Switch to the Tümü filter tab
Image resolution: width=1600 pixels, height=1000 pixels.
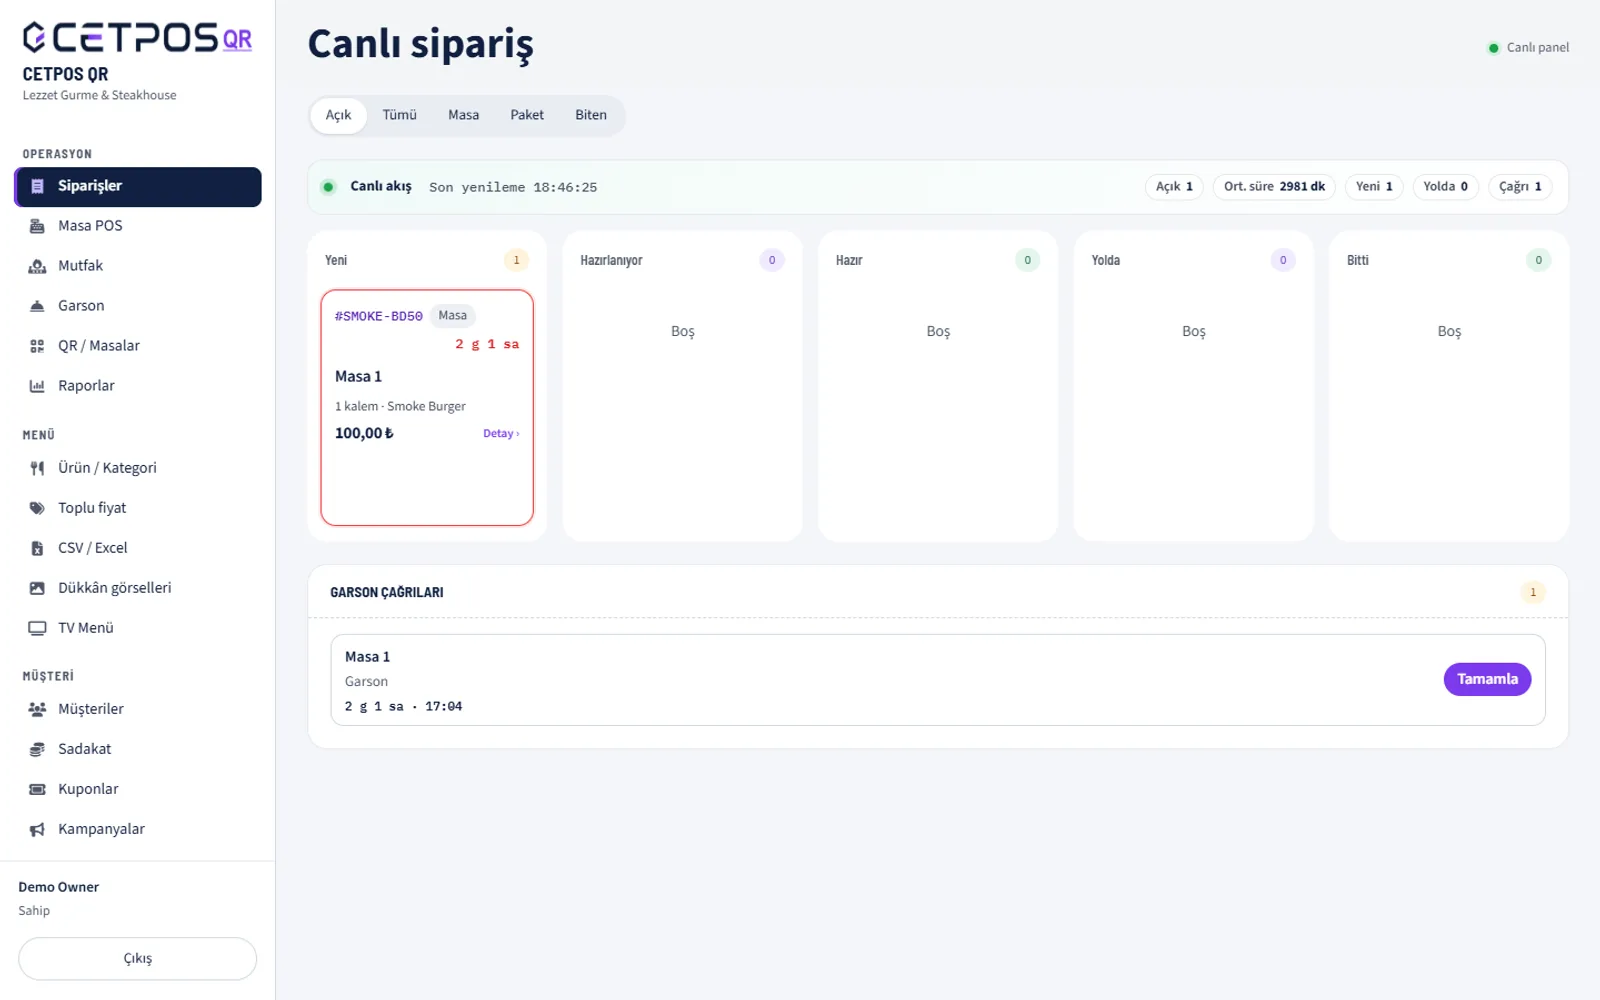coord(399,115)
